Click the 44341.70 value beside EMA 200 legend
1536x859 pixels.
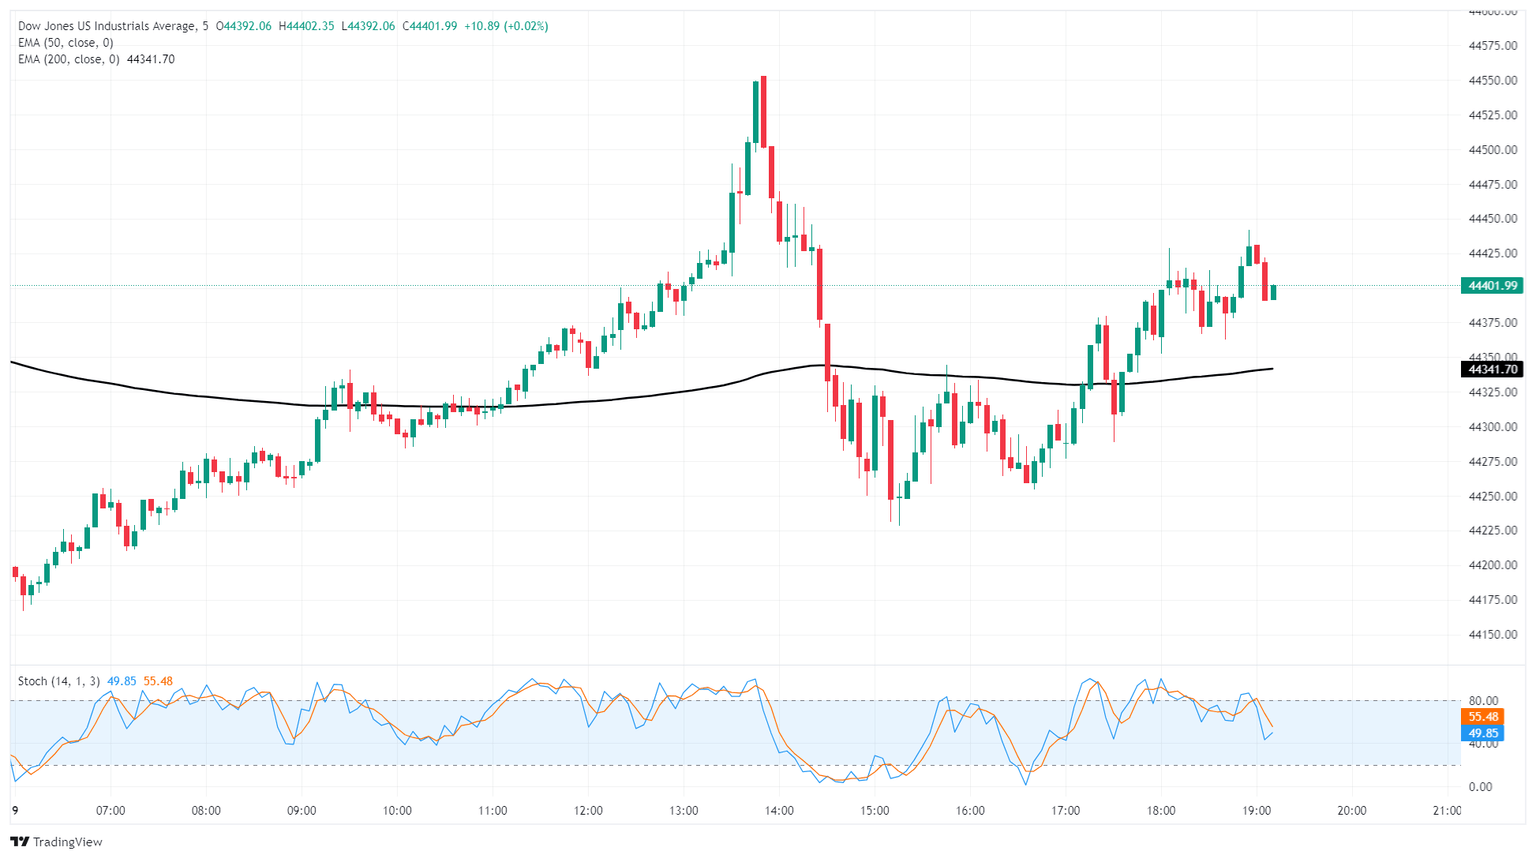click(151, 59)
